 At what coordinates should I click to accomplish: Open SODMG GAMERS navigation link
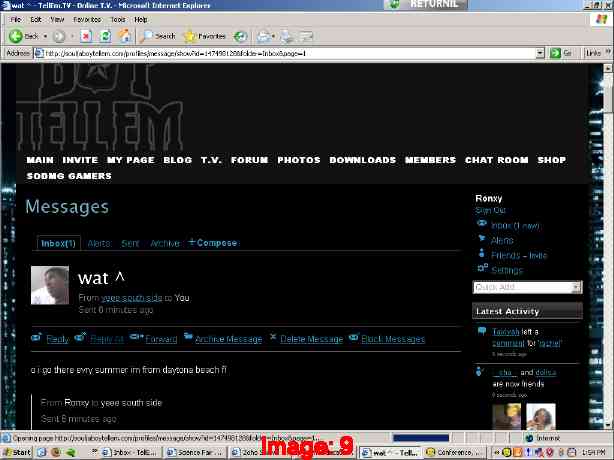[x=69, y=176]
